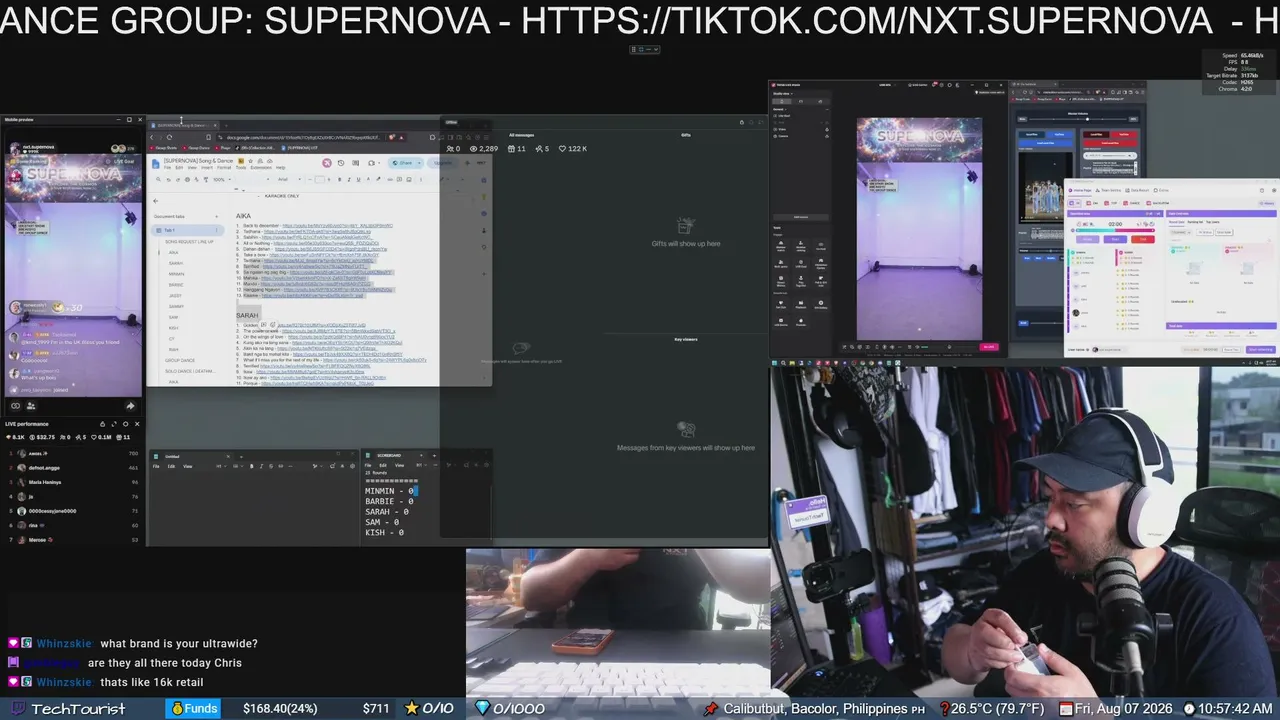1280x720 pixels.
Task: Select SARAH in the Docs outline sidebar
Action: coord(176,263)
